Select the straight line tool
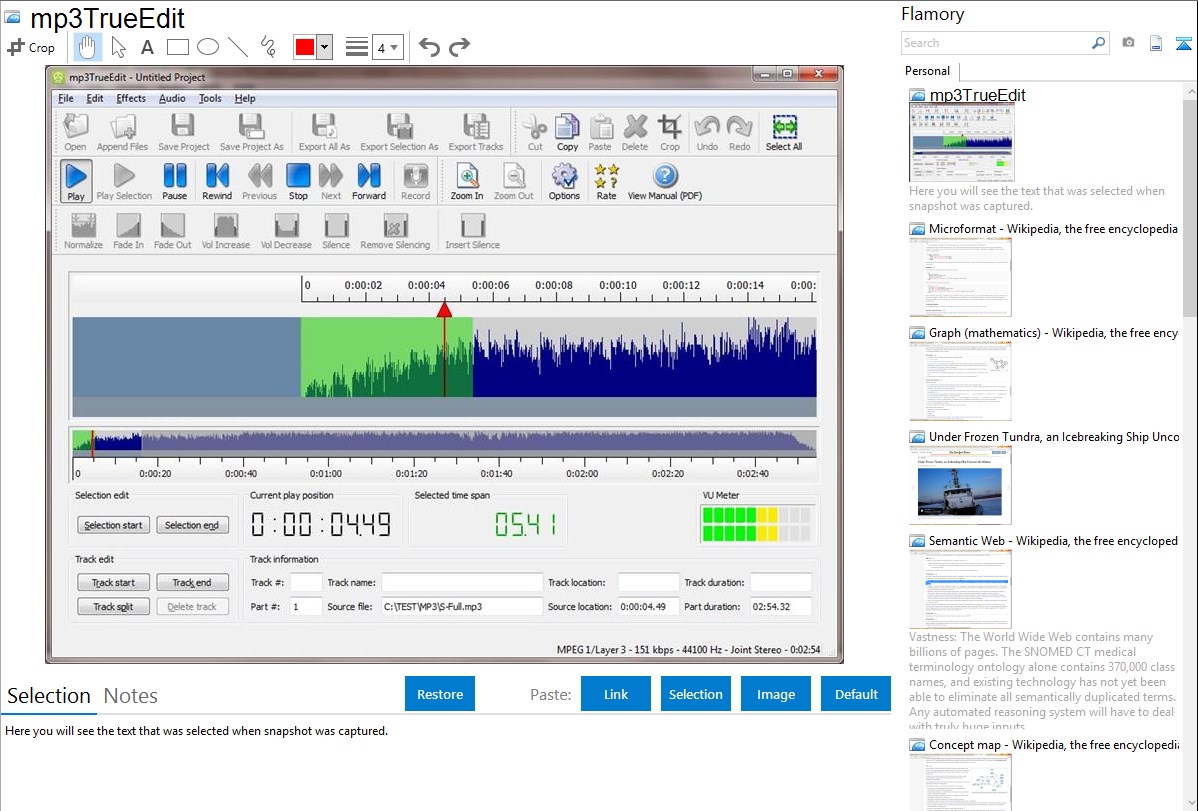This screenshot has width=1198, height=811. pyautogui.click(x=238, y=47)
